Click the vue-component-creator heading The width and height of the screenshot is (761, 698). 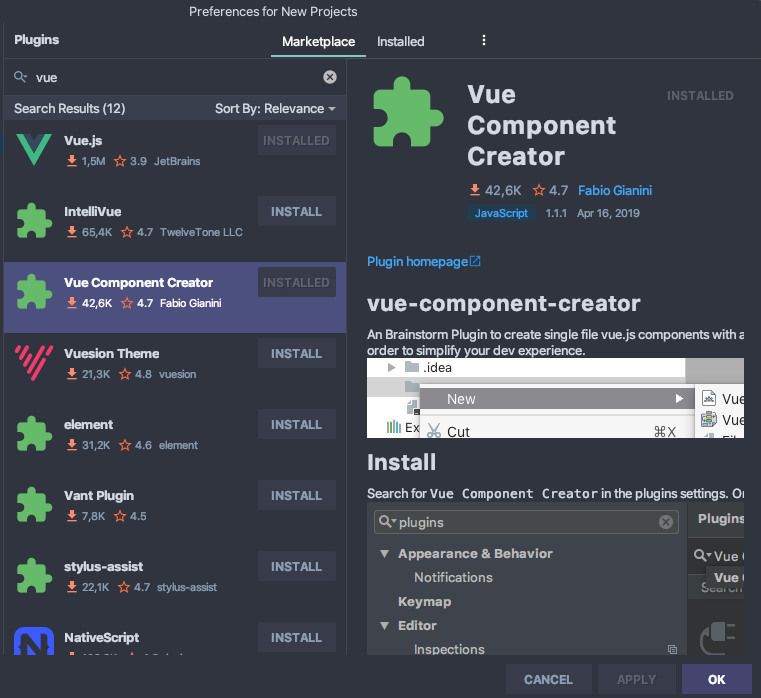pos(504,303)
